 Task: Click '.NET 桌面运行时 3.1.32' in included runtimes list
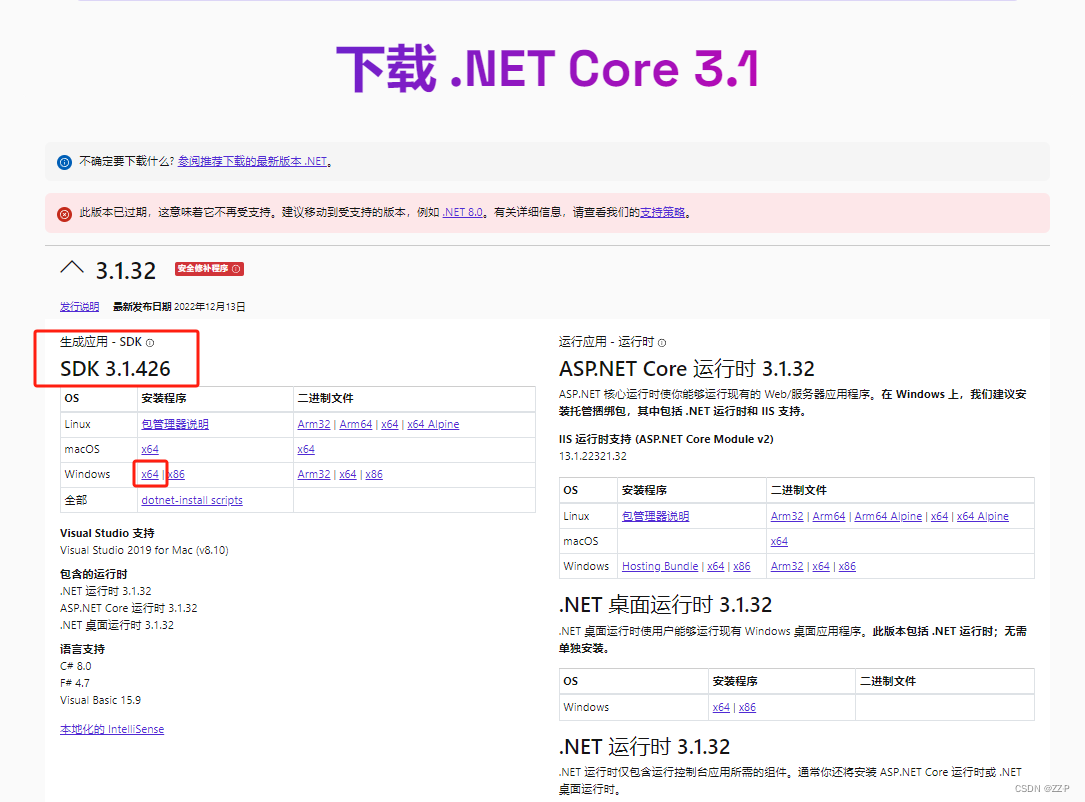coord(117,625)
